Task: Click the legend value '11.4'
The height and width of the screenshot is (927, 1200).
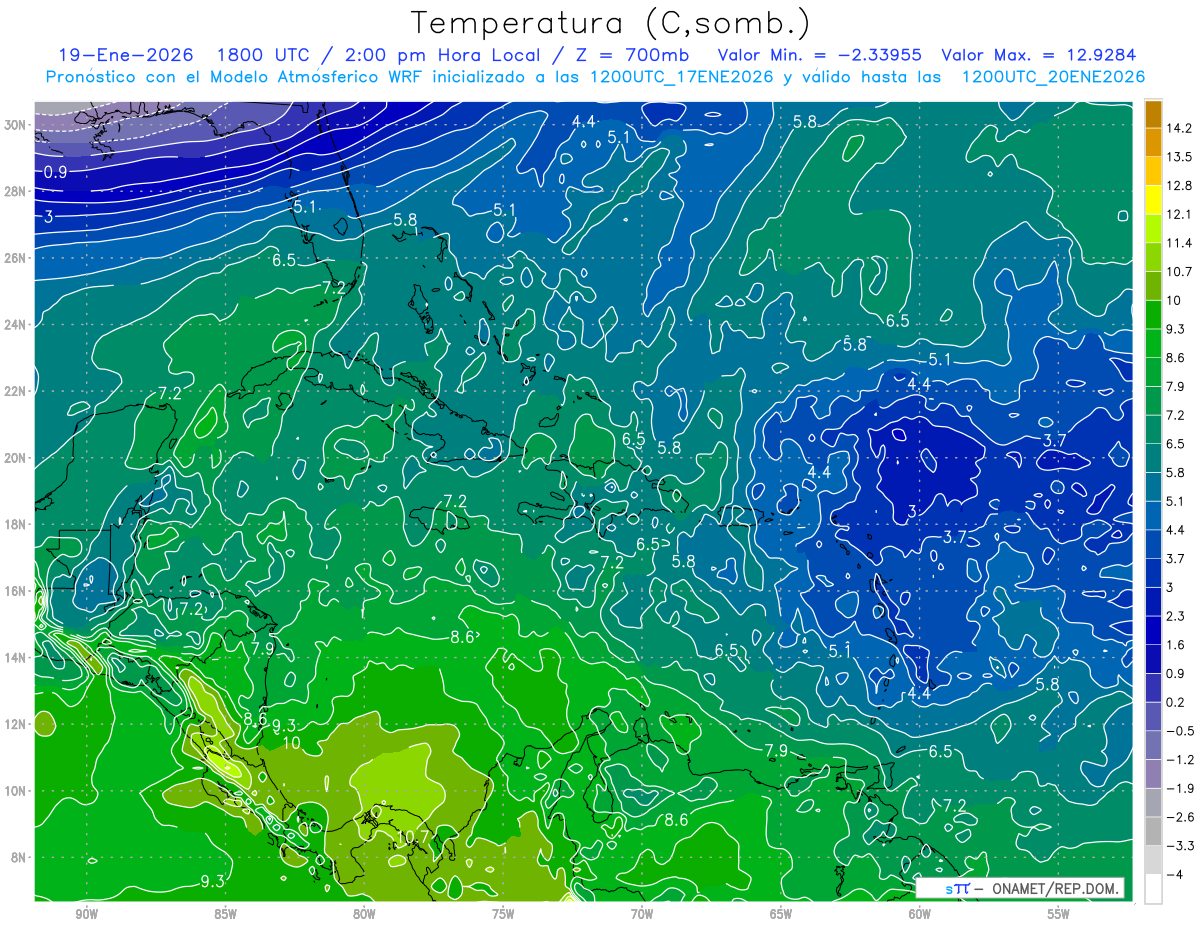Action: click(x=1178, y=243)
